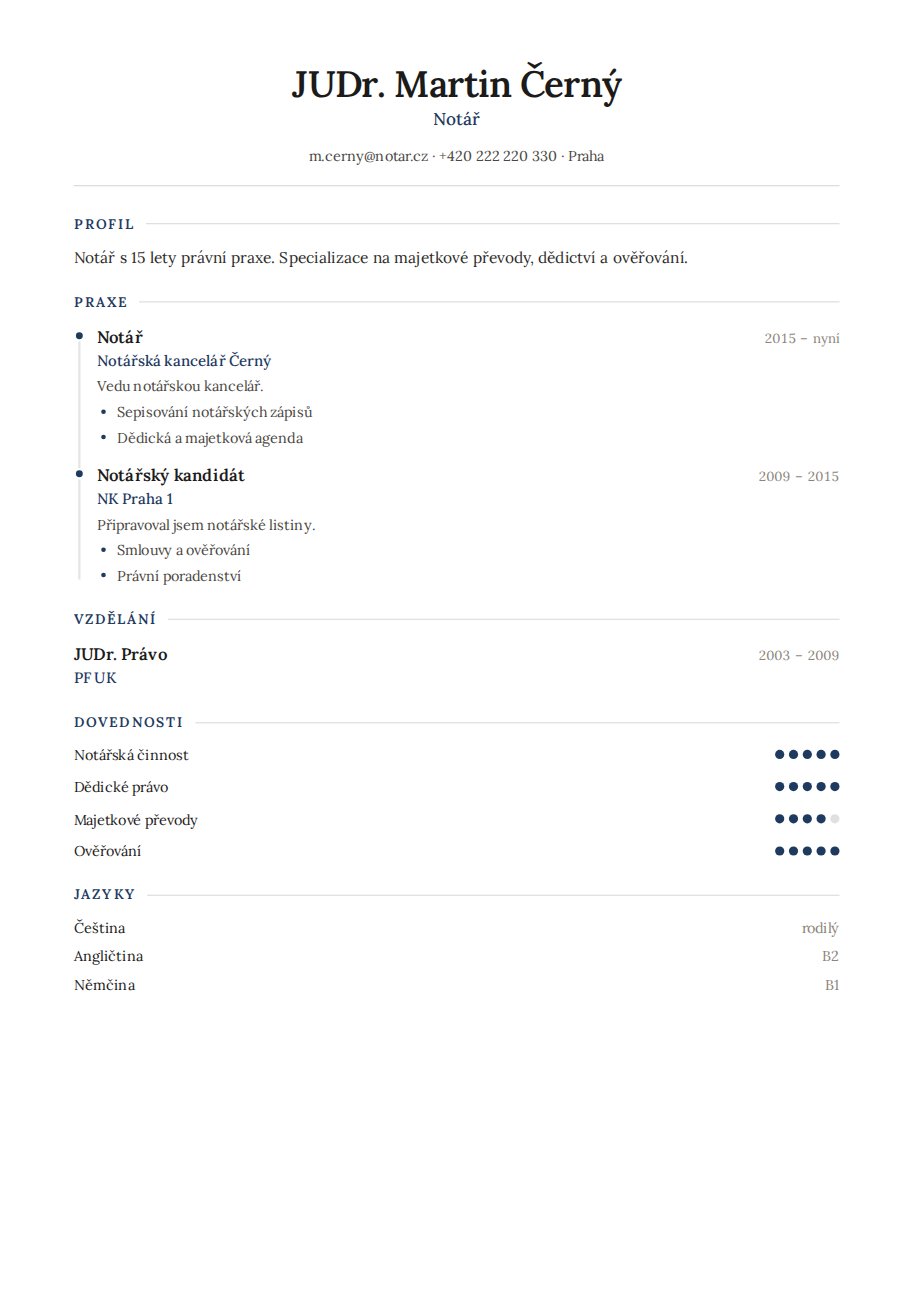Click the Notářská kancelář Černý employer name
This screenshot has width=913, height=1291.
click(184, 361)
